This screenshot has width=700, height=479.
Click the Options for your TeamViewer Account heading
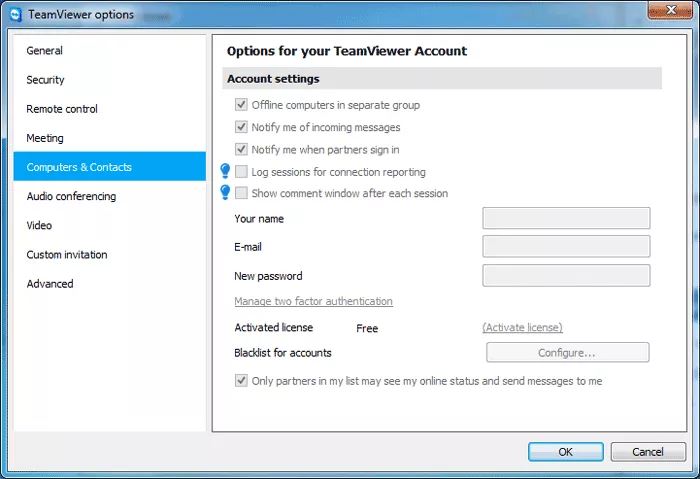[x=347, y=51]
